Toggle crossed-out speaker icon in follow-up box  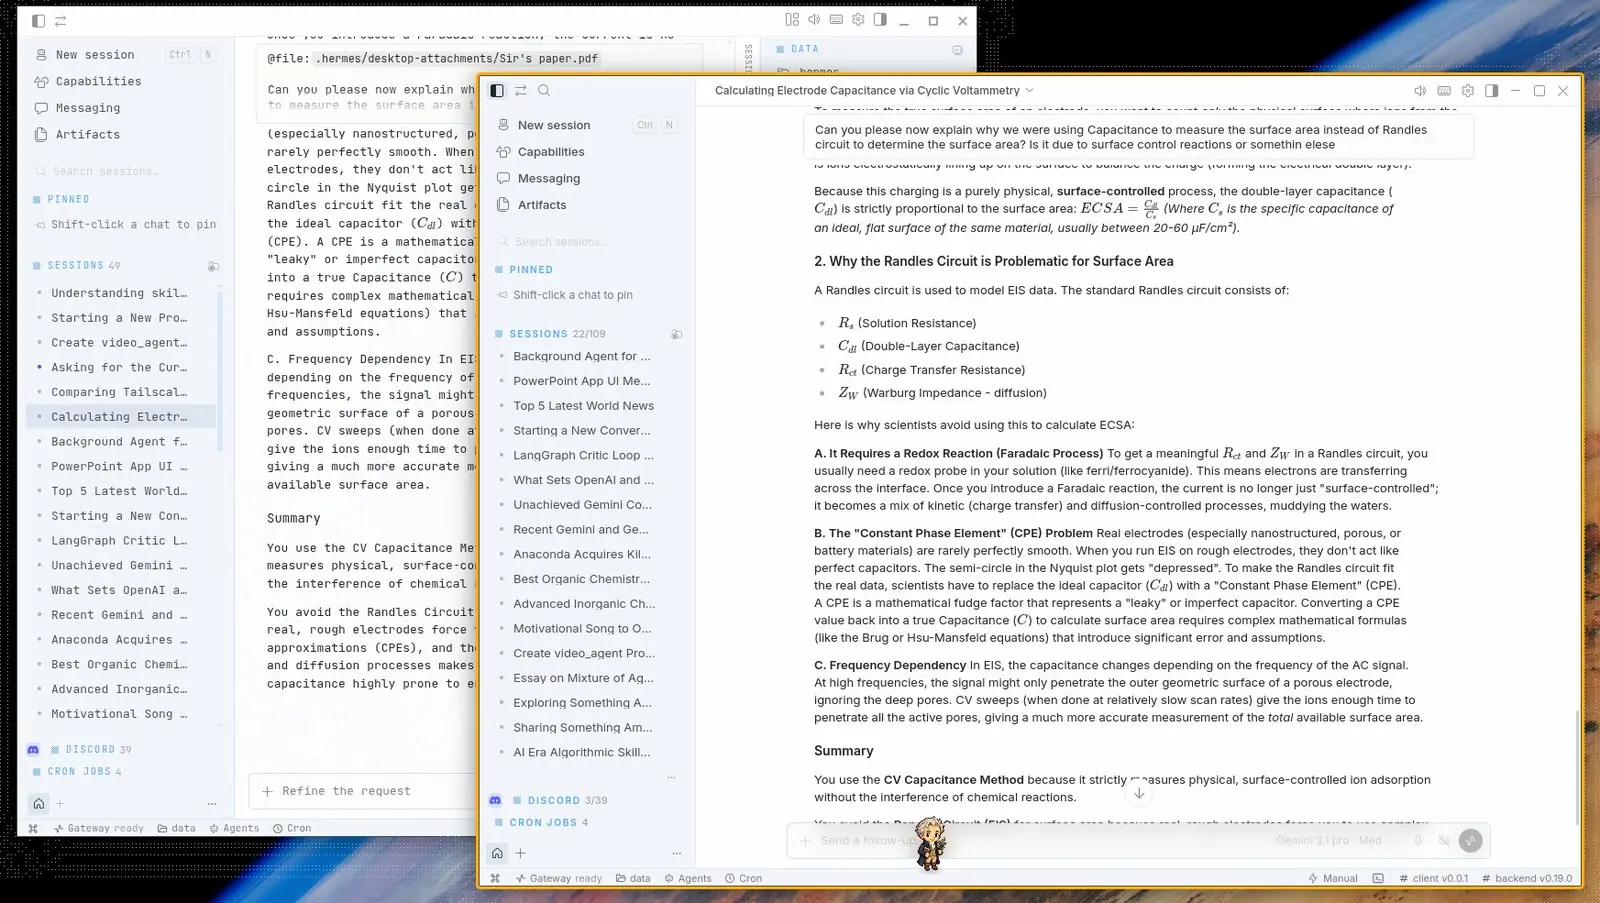pos(1444,841)
